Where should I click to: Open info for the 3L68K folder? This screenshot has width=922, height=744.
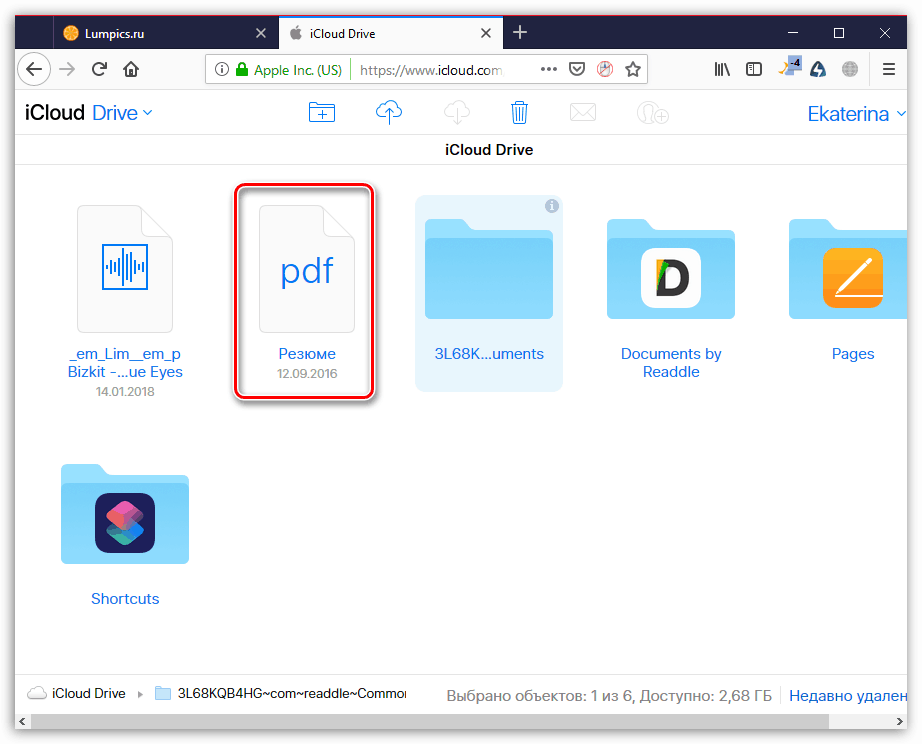(552, 206)
